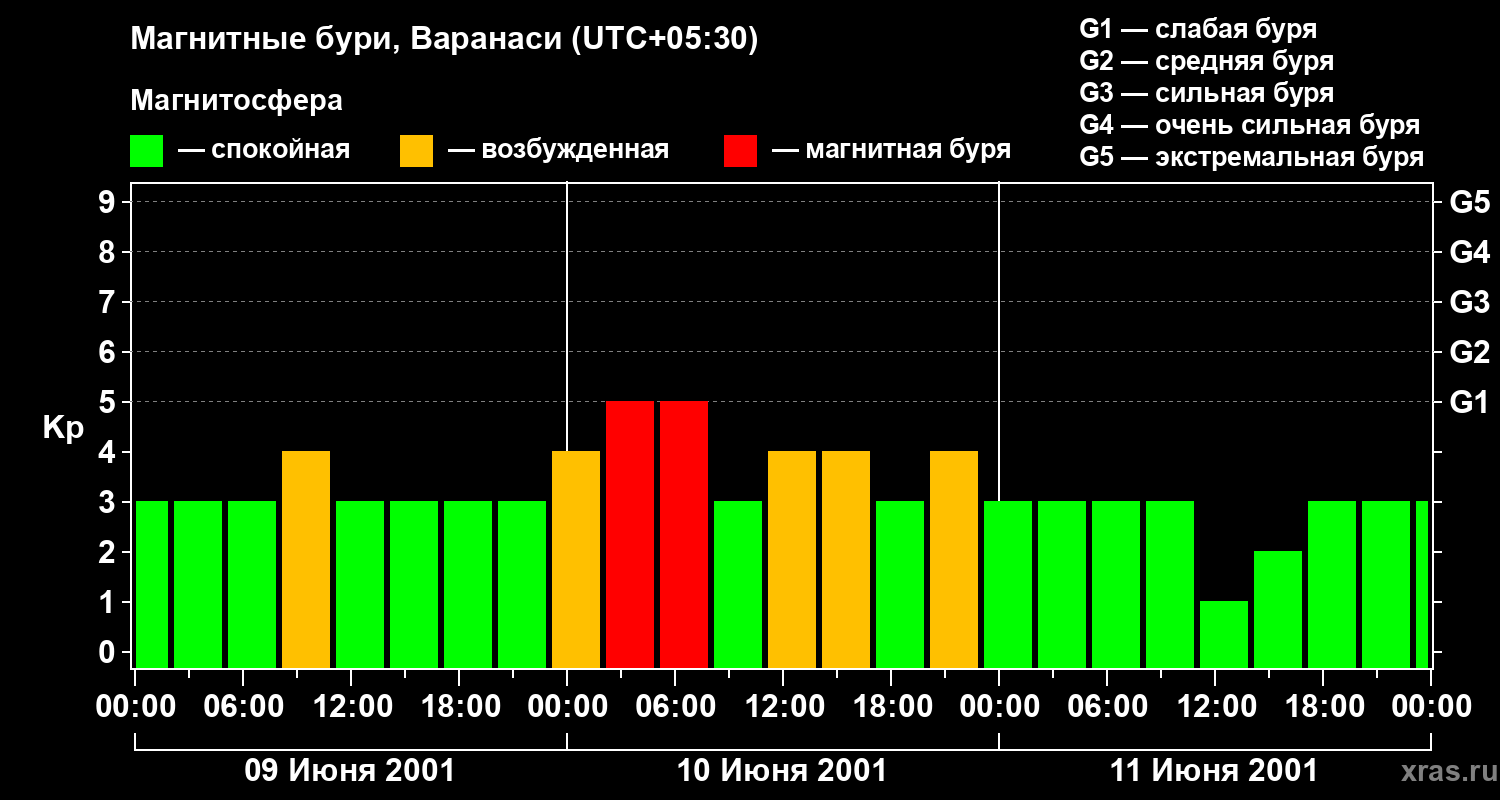Image resolution: width=1500 pixels, height=800 pixels.
Task: Click the green 18:00–21:00 bar on 11 Июня
Action: tap(1332, 585)
